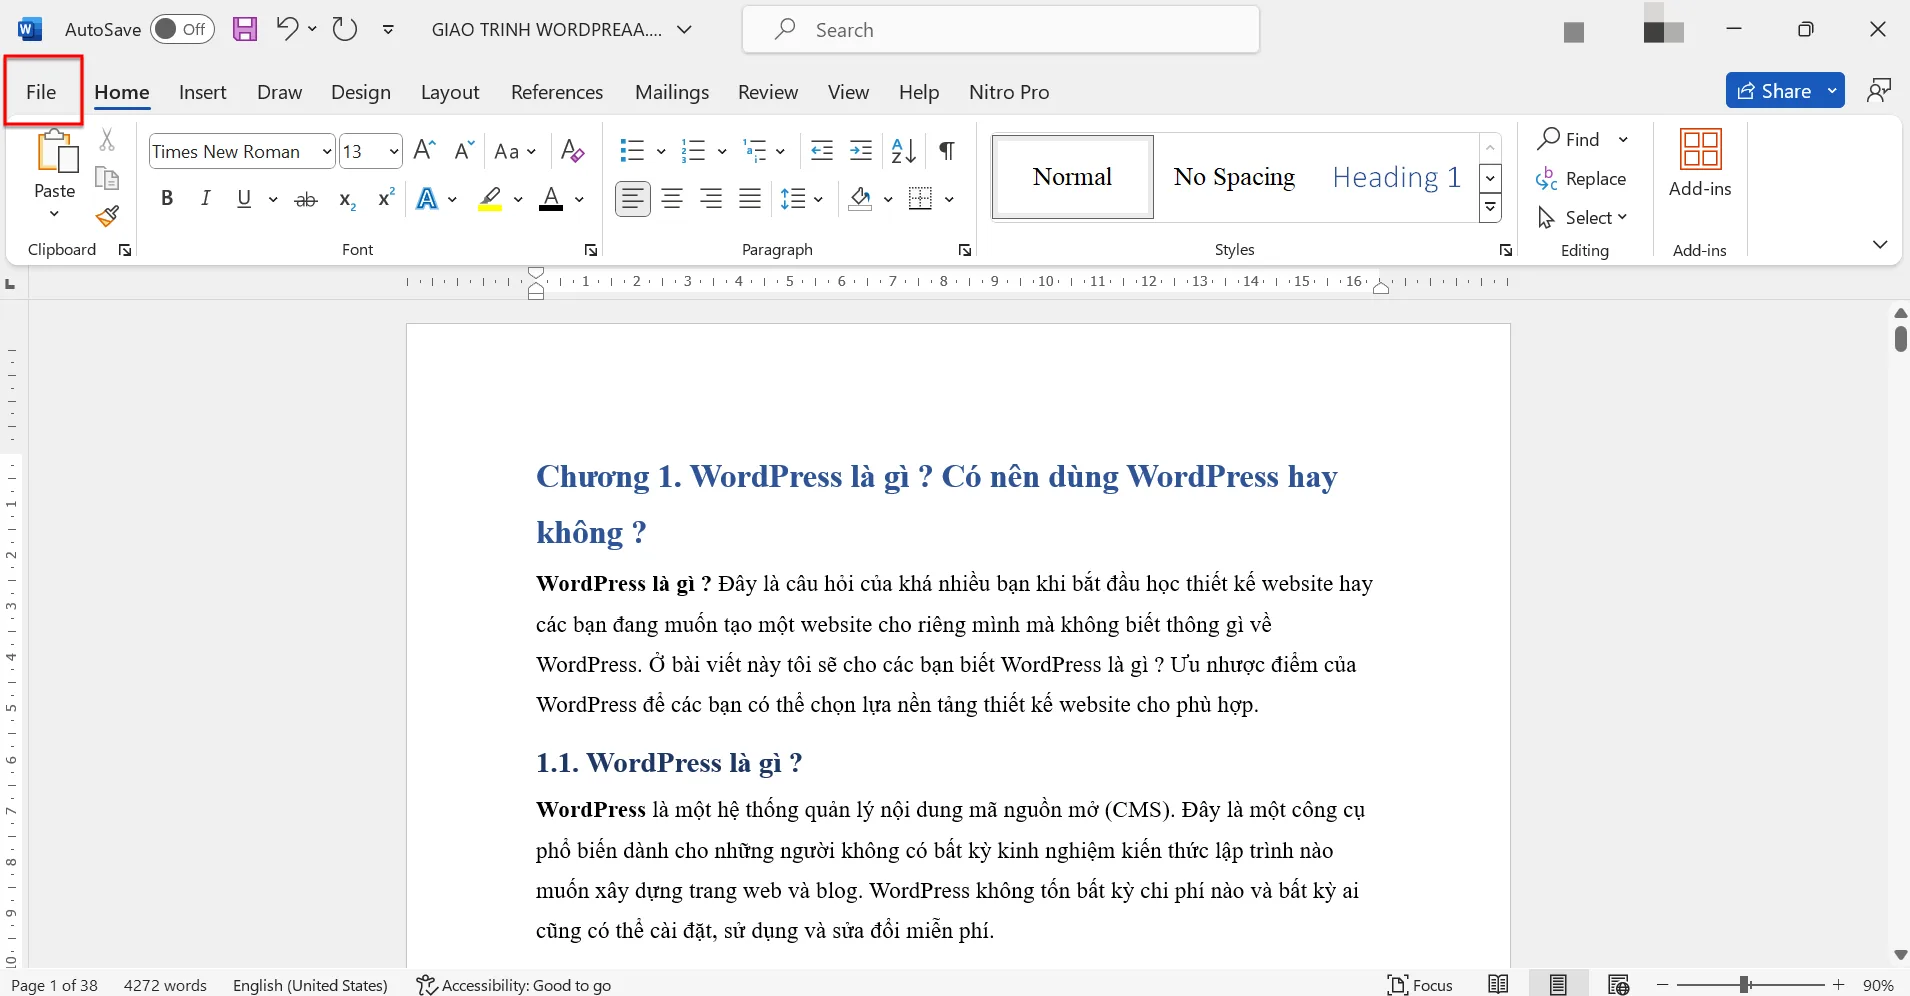Viewport: 1910px width, 996px height.
Task: Switch to the Design tab
Action: click(361, 91)
